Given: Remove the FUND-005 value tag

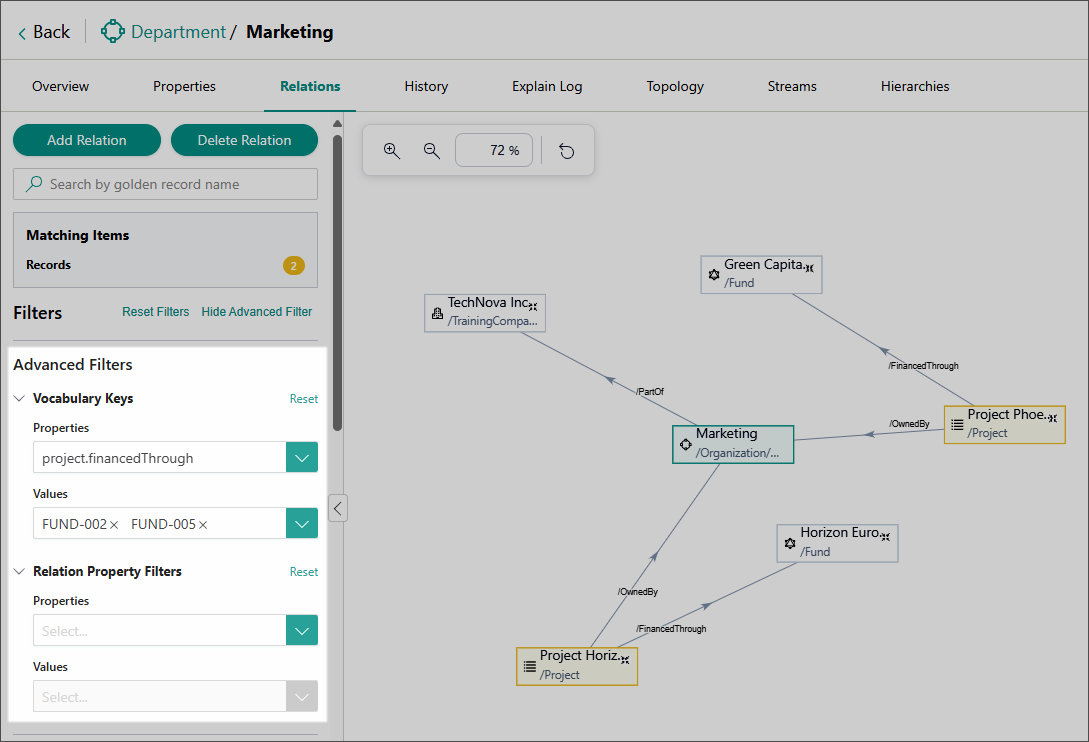Looking at the screenshot, I should tap(203, 525).
